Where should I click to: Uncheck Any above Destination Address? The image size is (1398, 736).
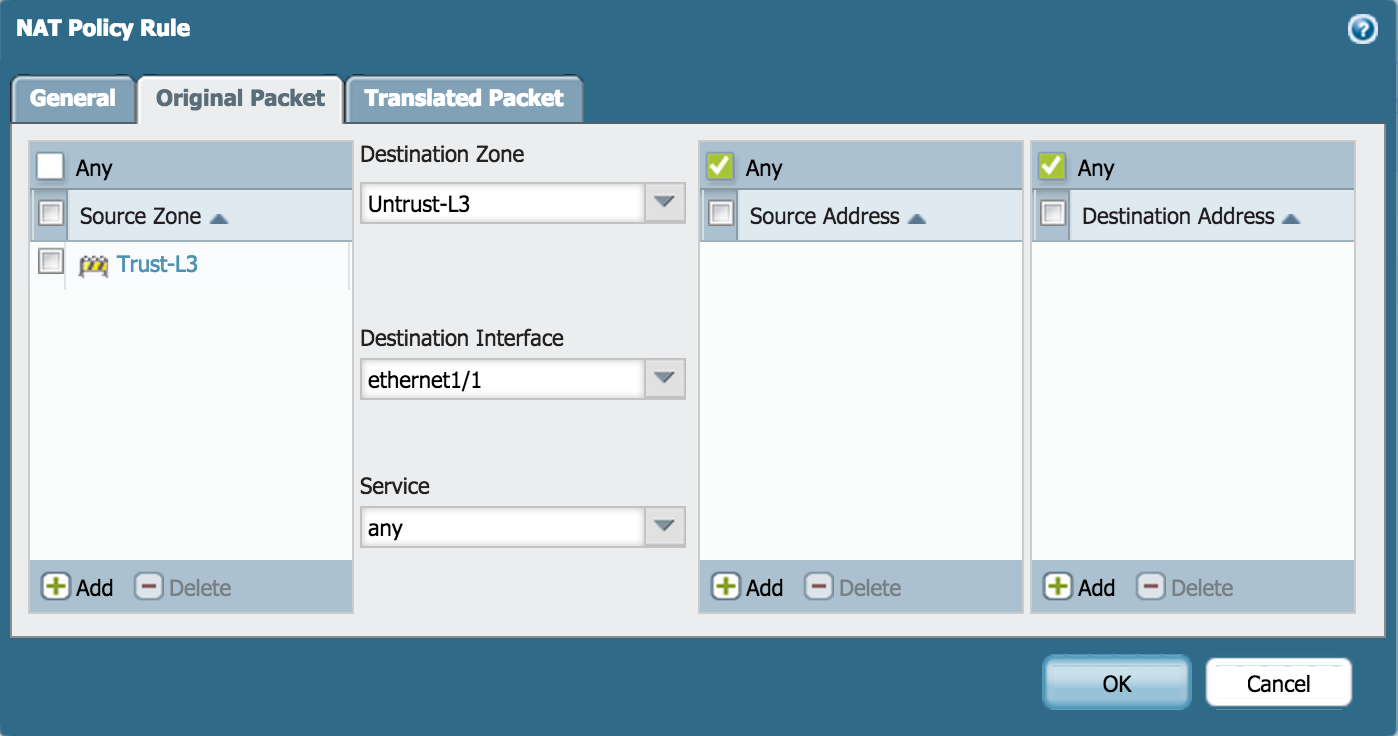[x=1052, y=166]
